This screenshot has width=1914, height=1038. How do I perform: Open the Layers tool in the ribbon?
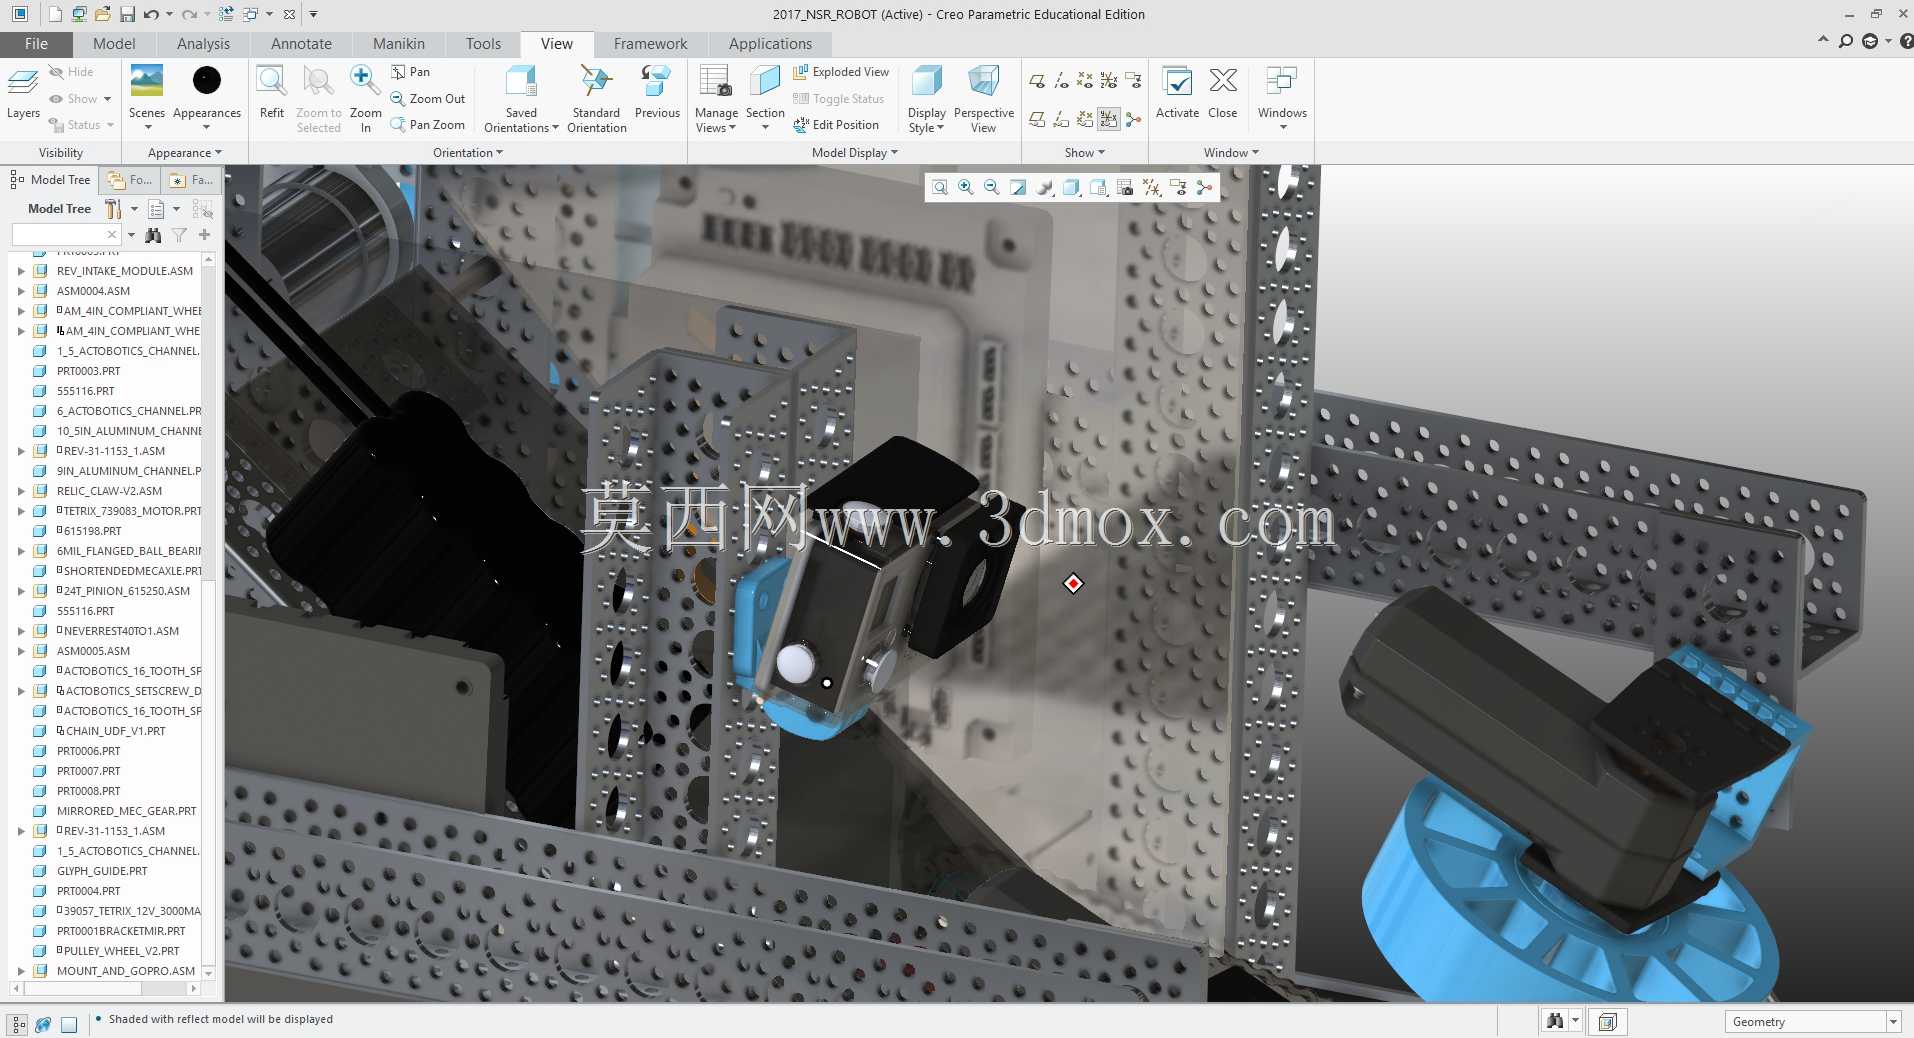[x=23, y=92]
